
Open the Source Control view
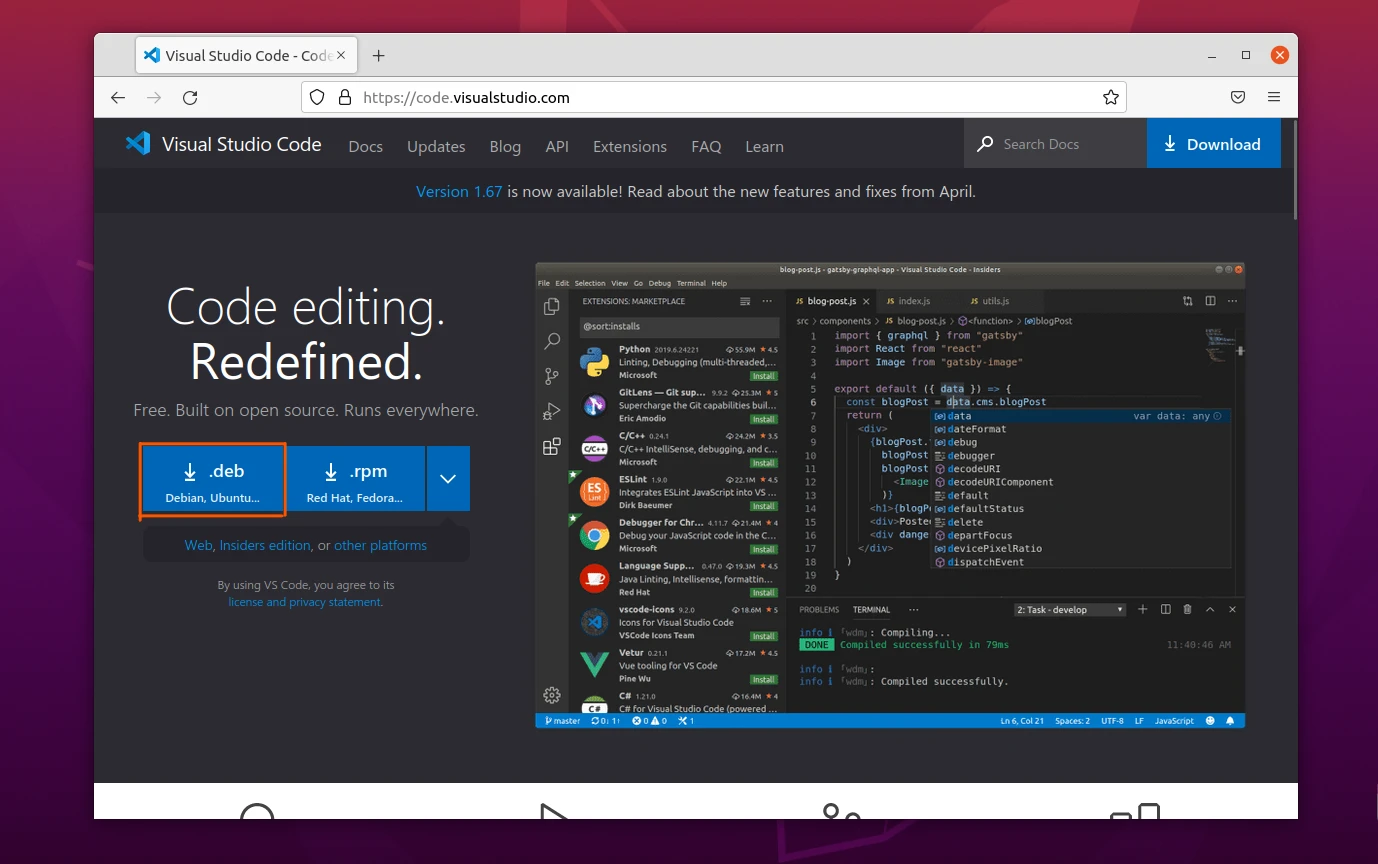tap(551, 376)
